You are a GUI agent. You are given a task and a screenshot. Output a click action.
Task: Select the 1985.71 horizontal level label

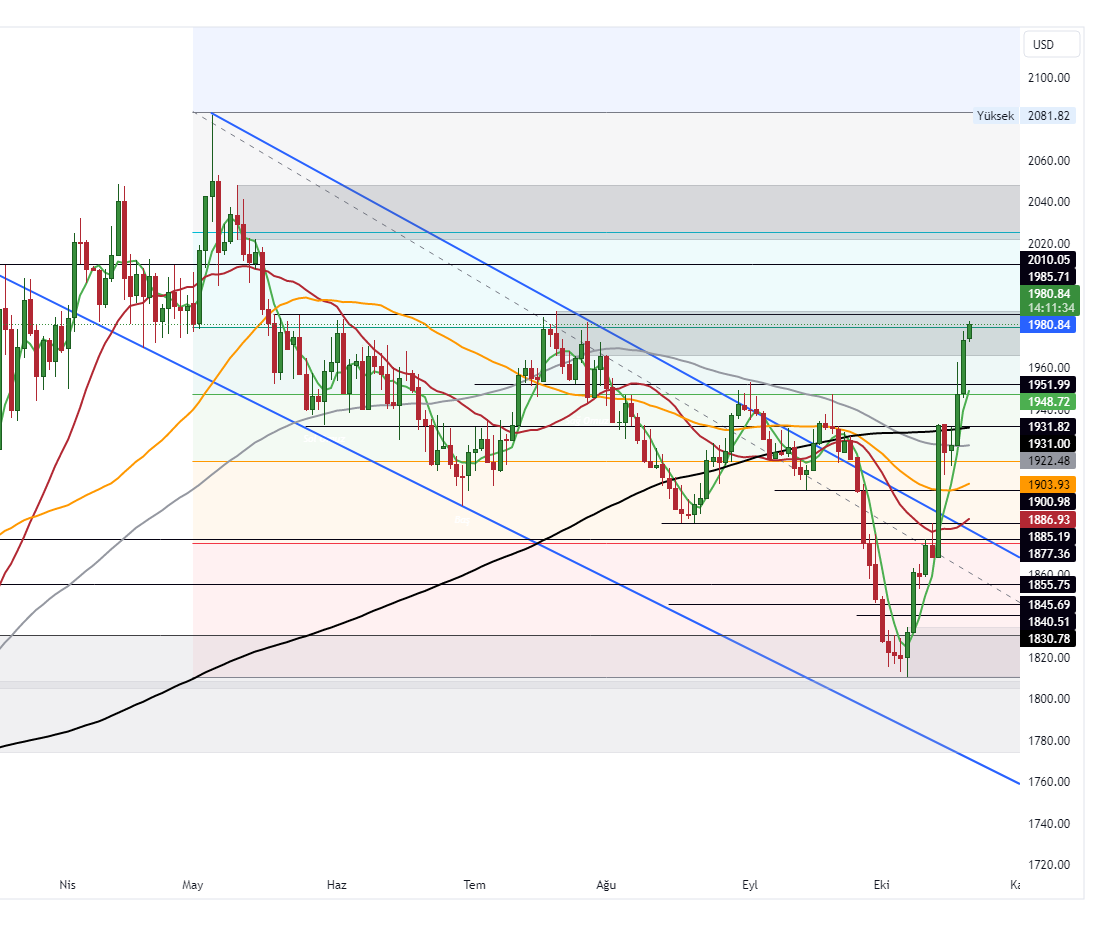tap(1049, 276)
